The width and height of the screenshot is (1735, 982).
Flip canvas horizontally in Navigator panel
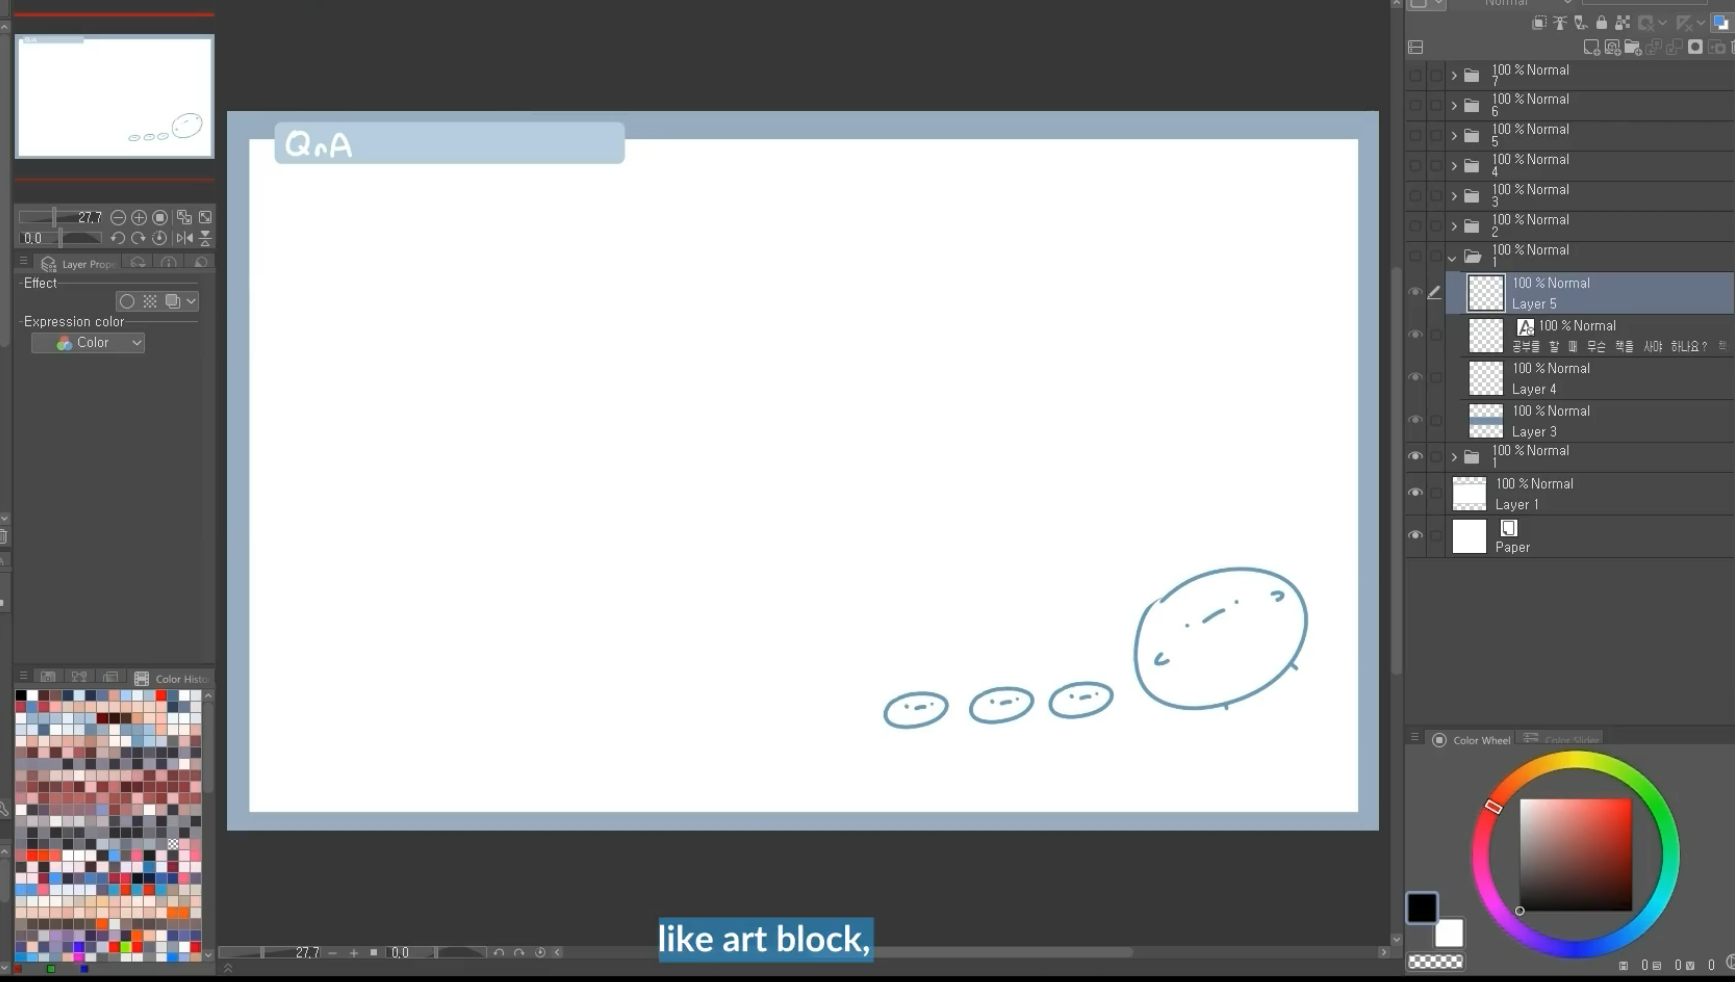(184, 238)
